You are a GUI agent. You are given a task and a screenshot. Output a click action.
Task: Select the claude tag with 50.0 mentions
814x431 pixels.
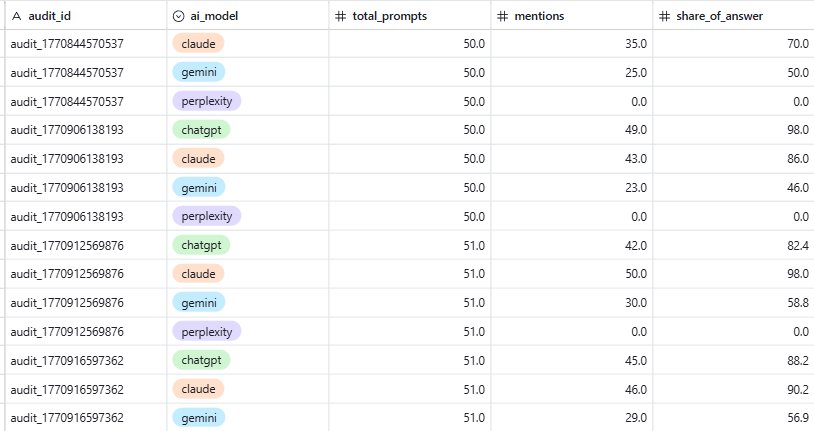[198, 274]
